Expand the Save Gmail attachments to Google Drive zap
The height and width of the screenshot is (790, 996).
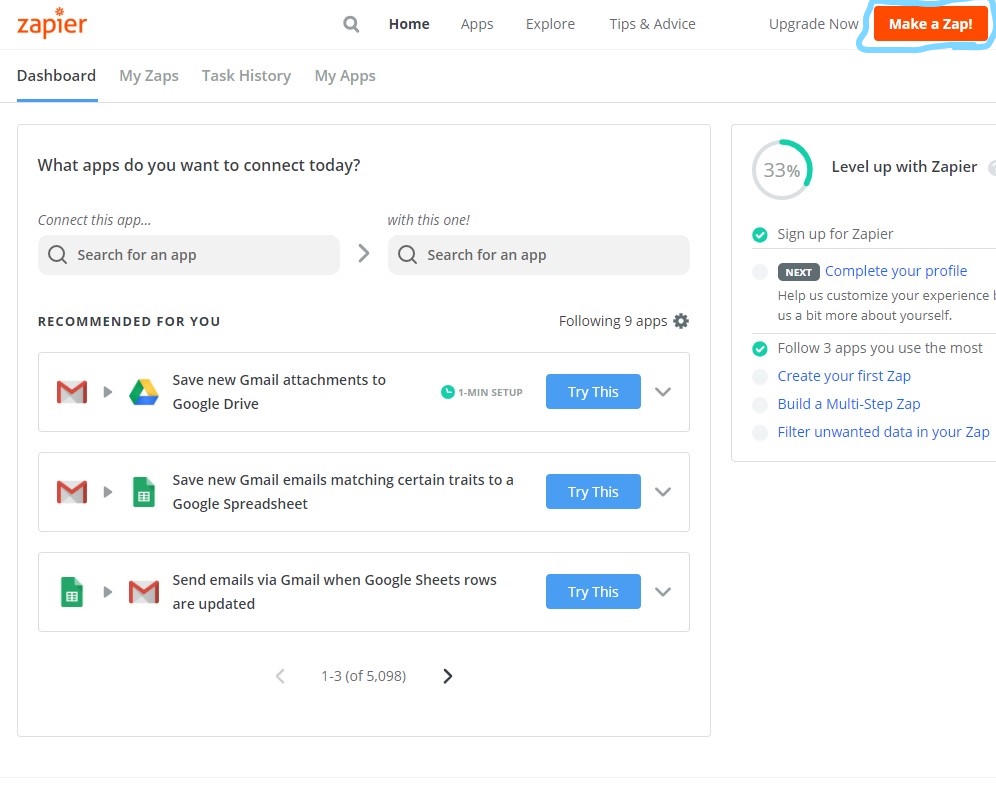coord(663,392)
